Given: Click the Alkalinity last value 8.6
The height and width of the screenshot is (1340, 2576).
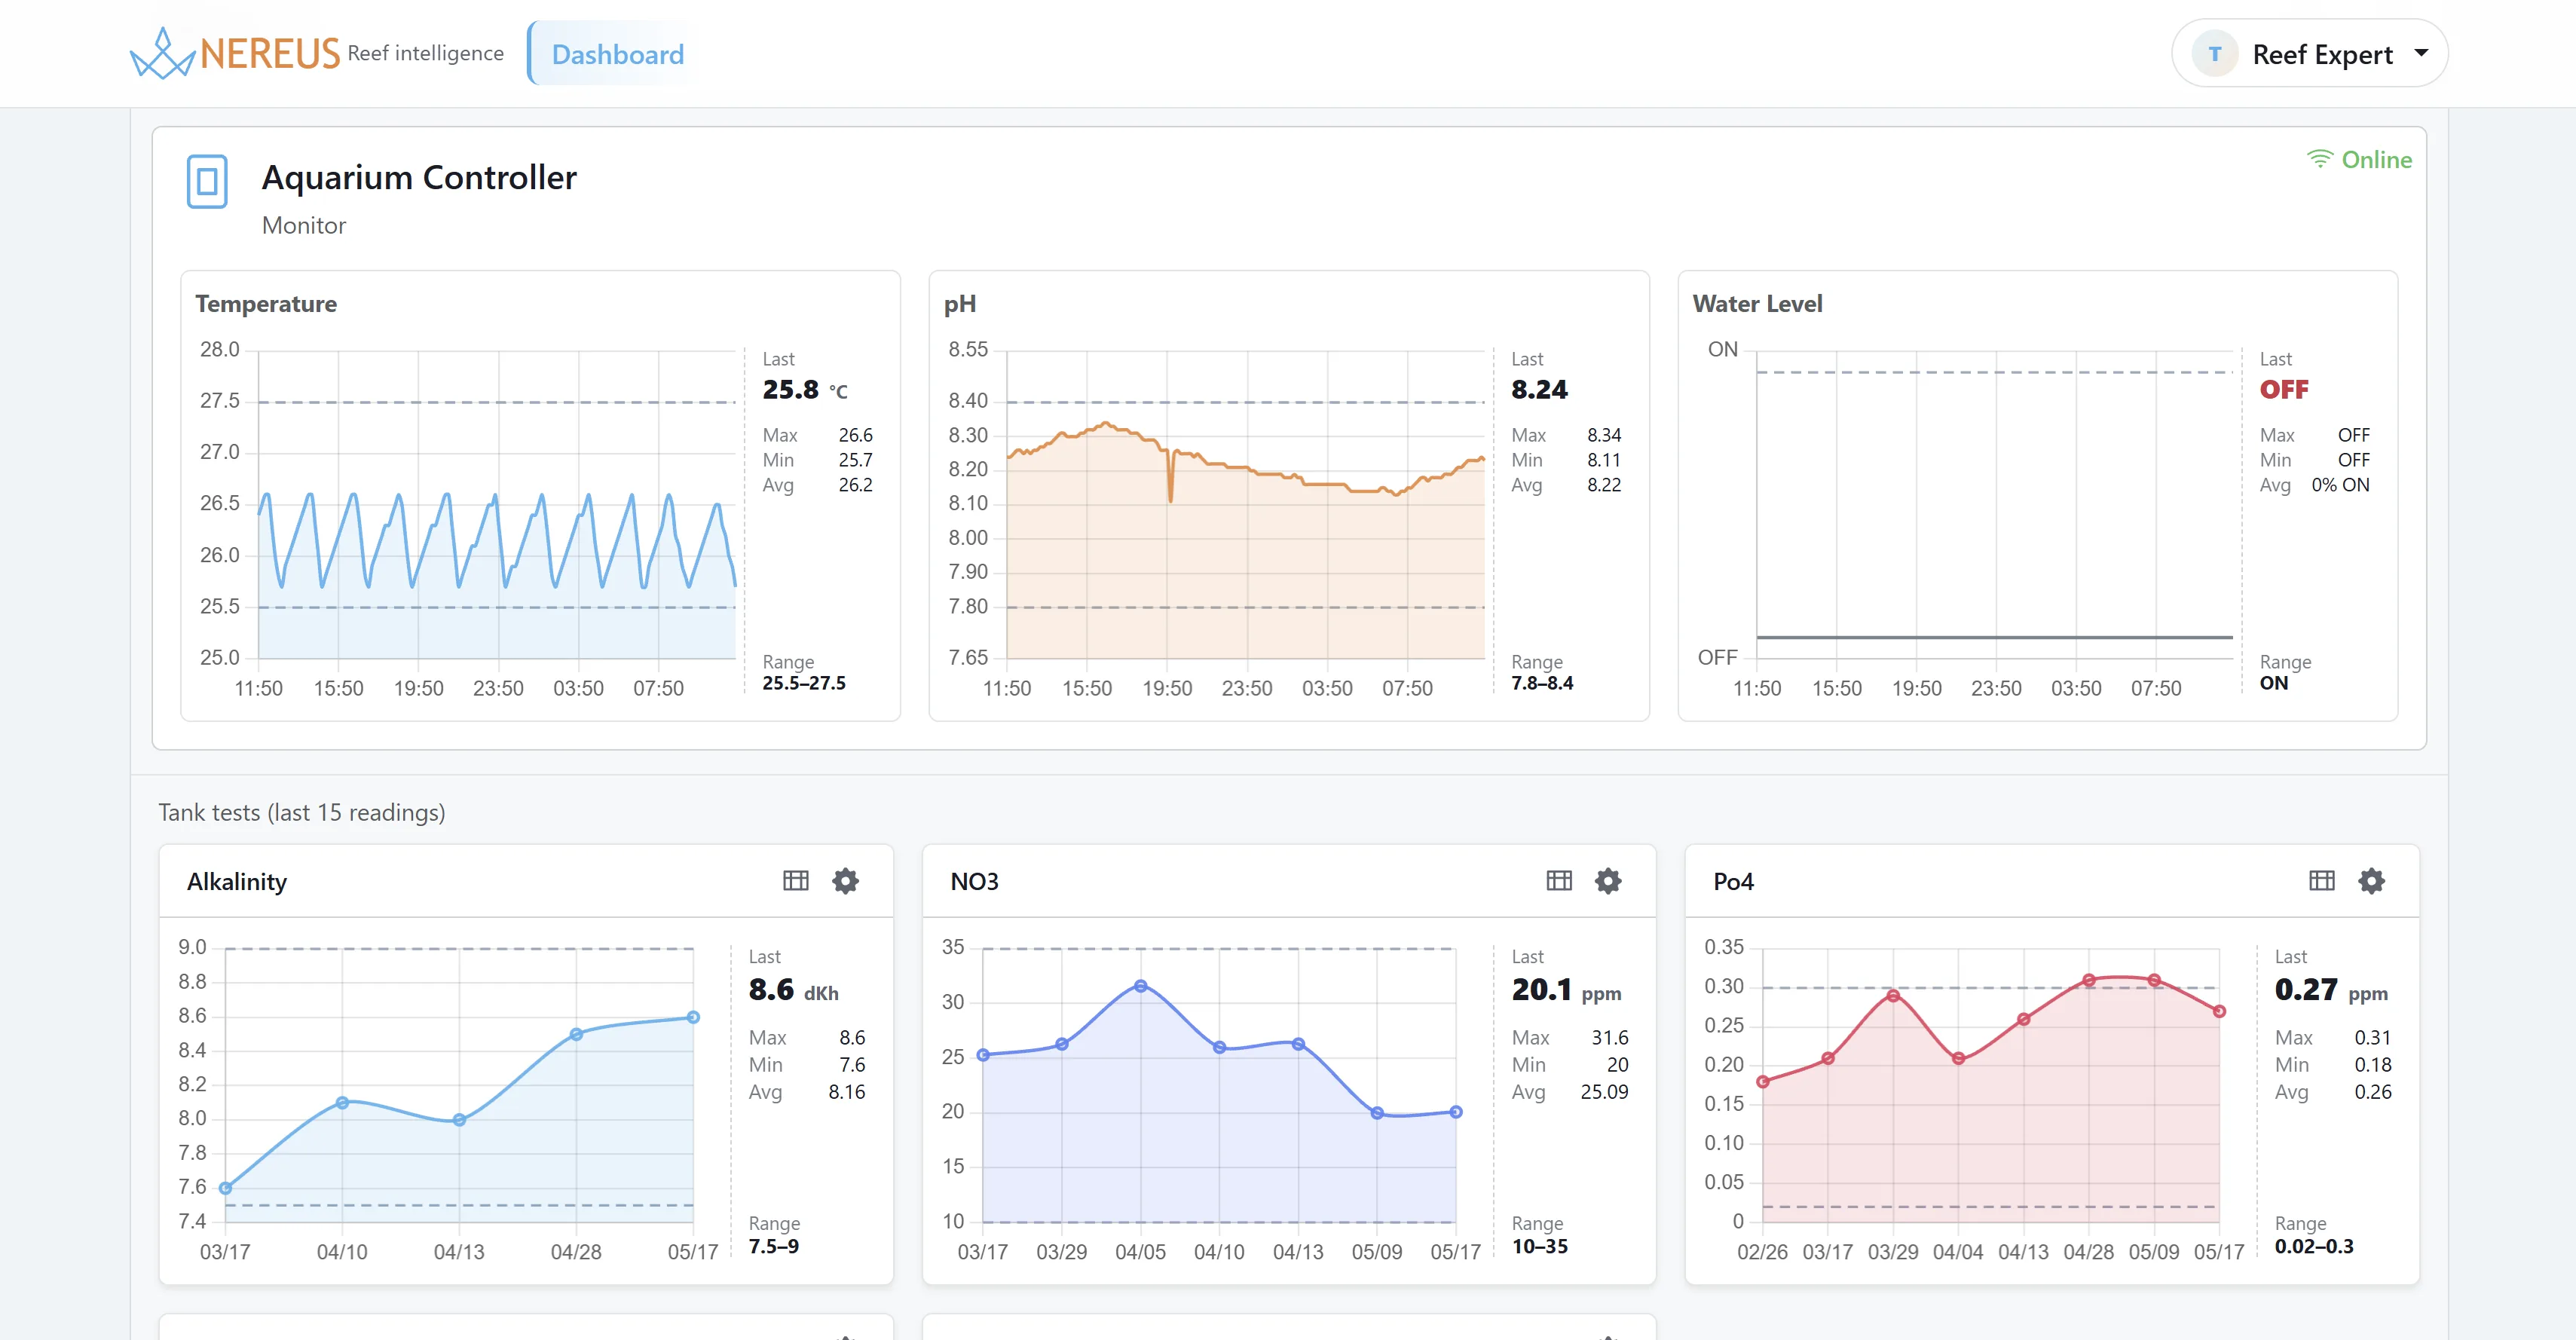Looking at the screenshot, I should click(771, 990).
